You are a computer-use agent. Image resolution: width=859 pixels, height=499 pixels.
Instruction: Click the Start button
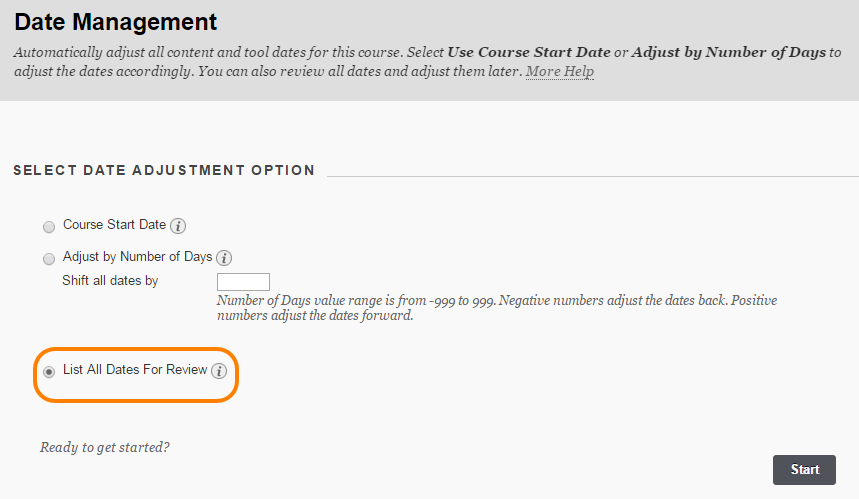pyautogui.click(x=804, y=469)
